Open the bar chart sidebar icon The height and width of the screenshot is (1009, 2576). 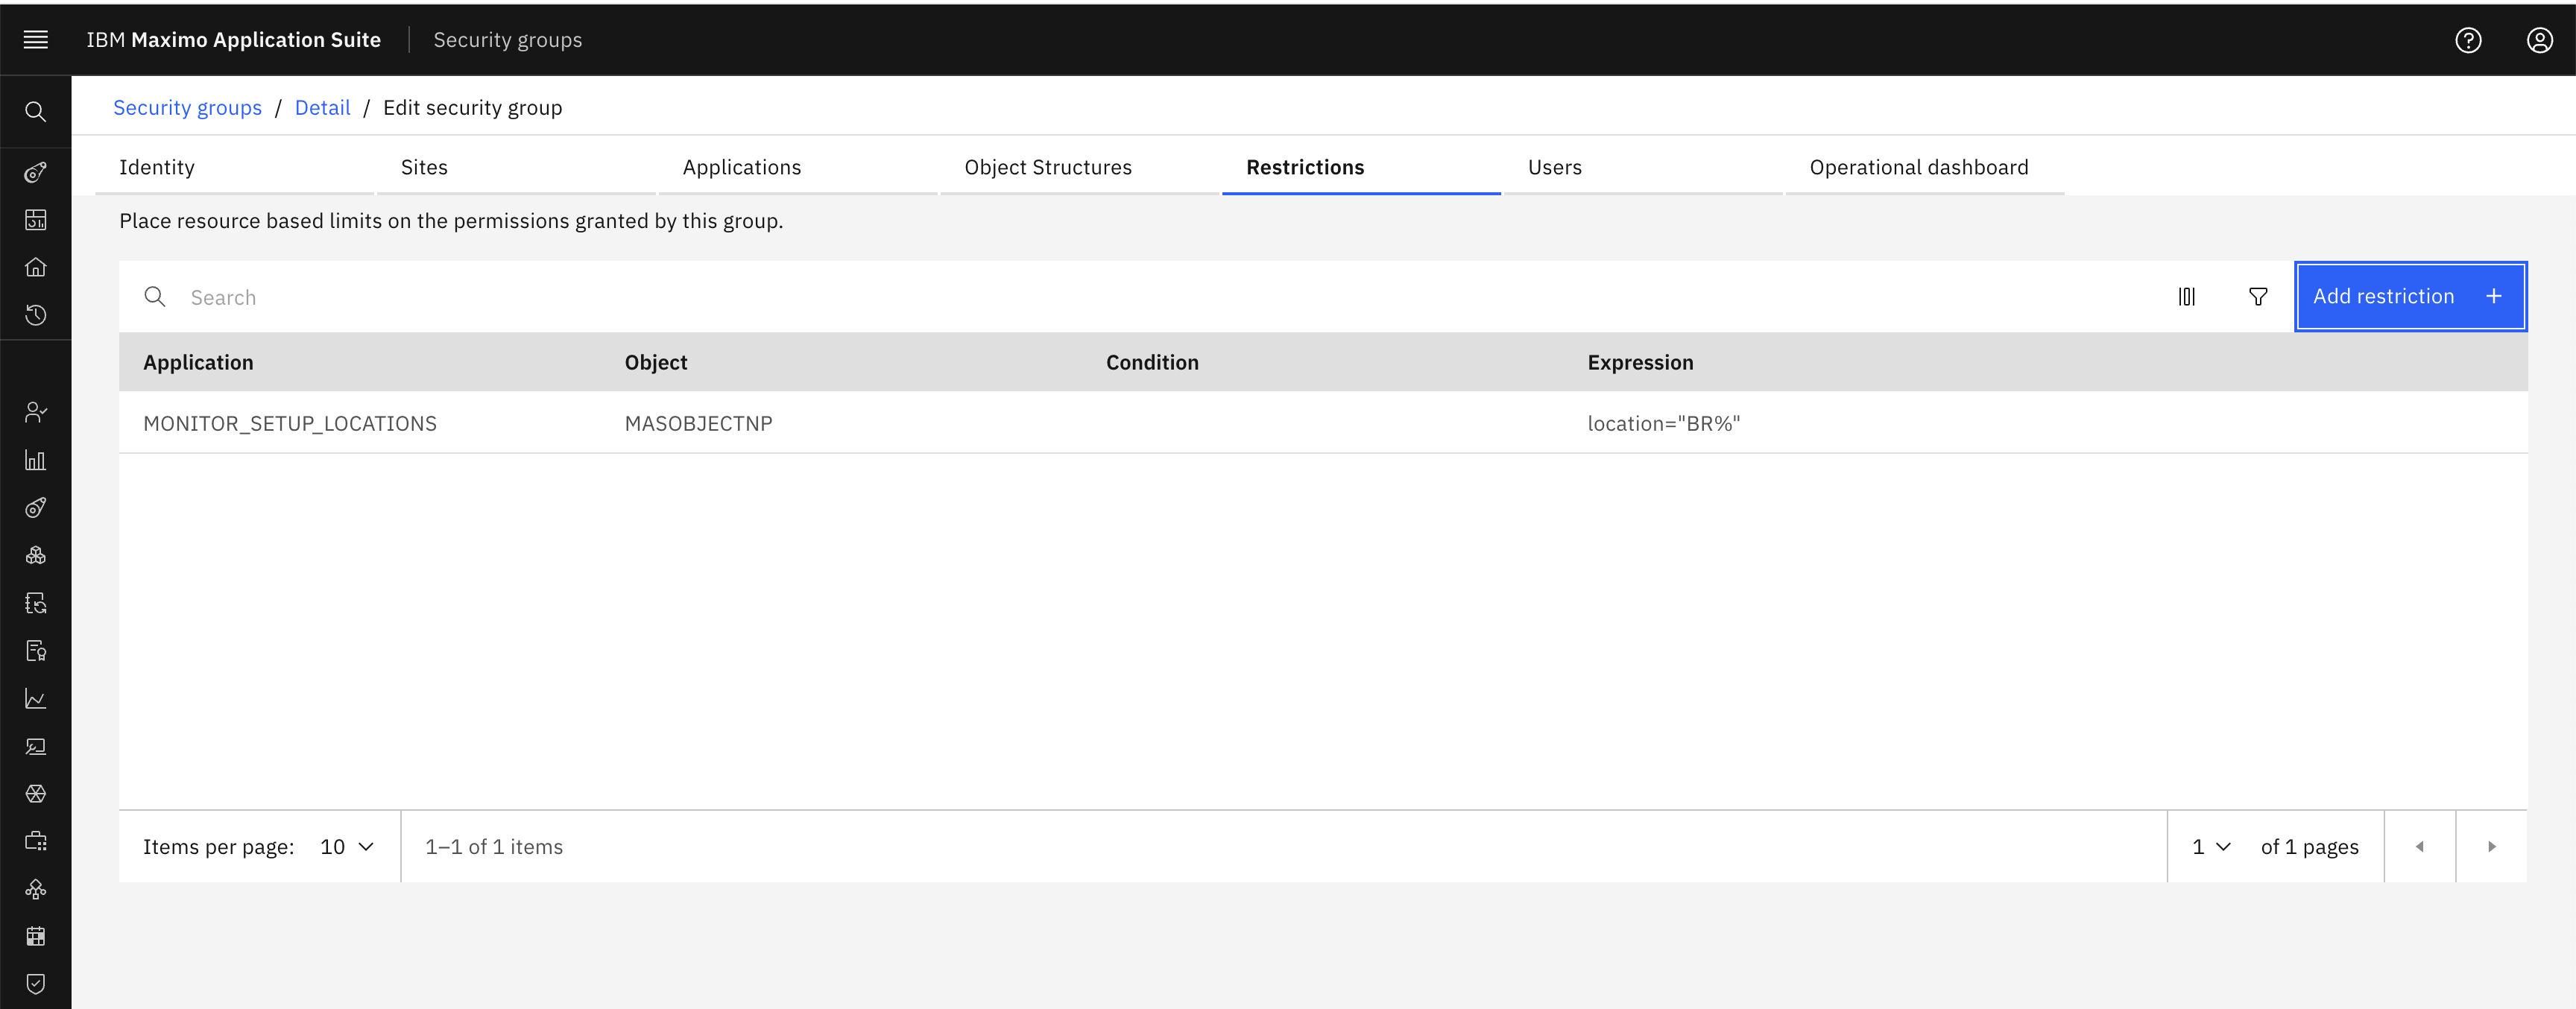click(36, 460)
